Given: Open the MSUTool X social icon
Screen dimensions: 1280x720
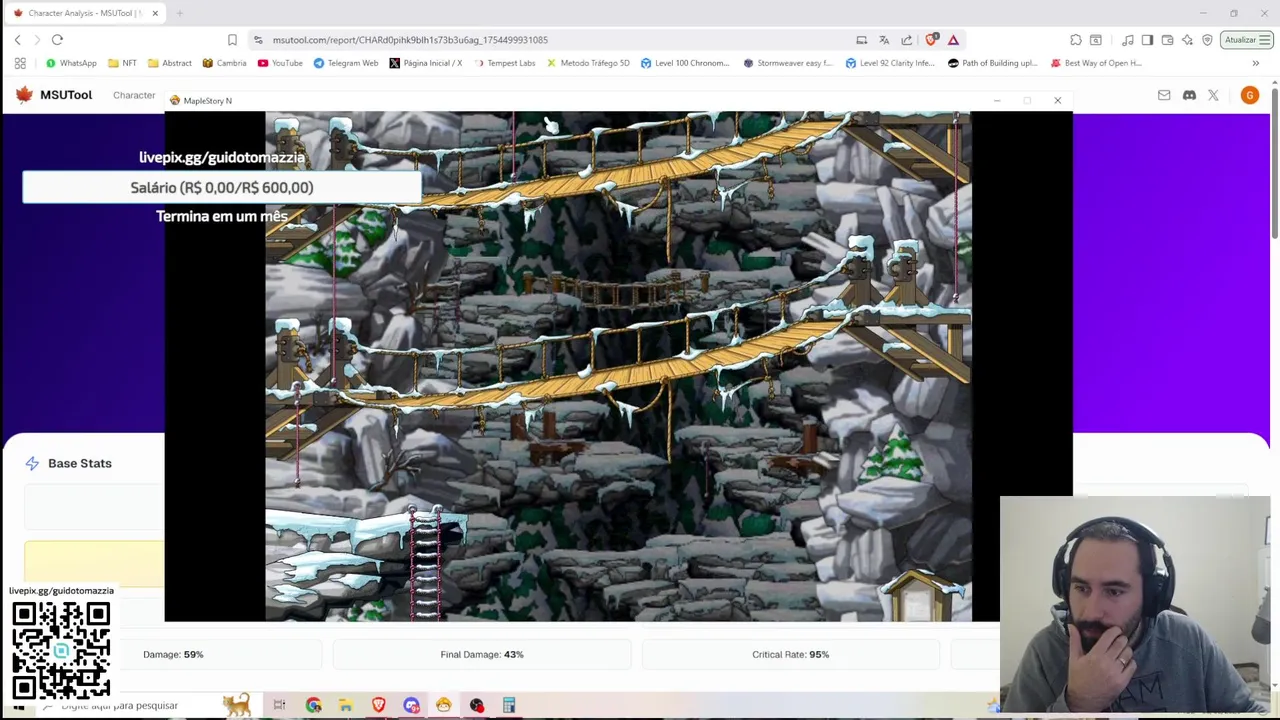Looking at the screenshot, I should (1213, 95).
